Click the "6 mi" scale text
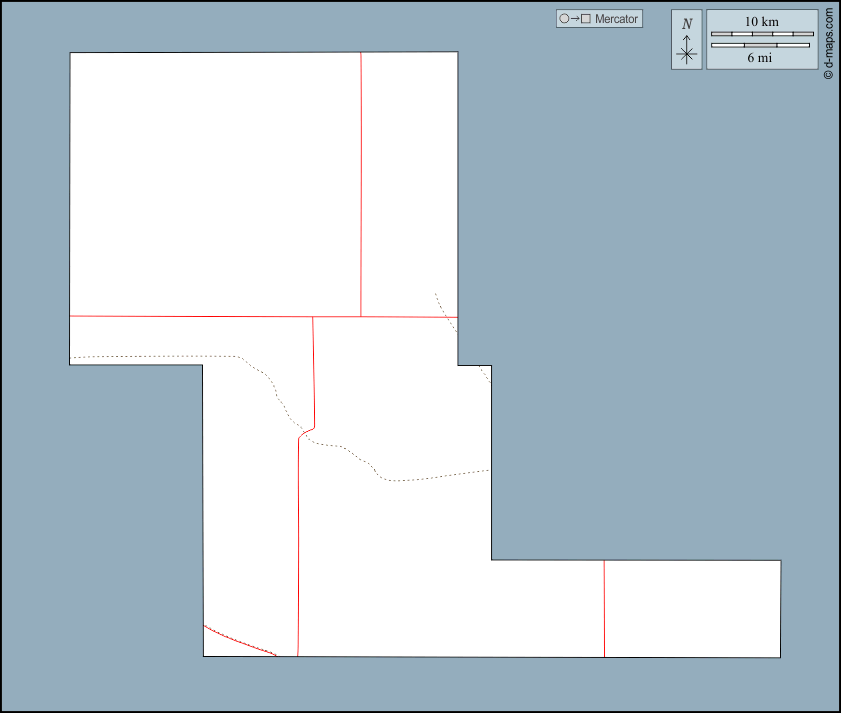This screenshot has height=713, width=841. click(x=760, y=57)
